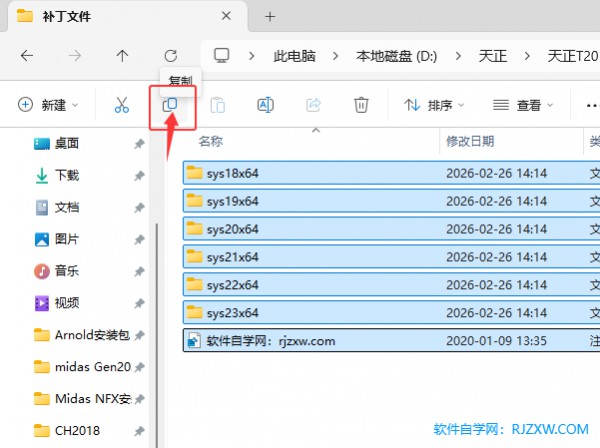Select the 补丁文件 tab
Viewport: 600px width, 448px height.
click(x=127, y=16)
